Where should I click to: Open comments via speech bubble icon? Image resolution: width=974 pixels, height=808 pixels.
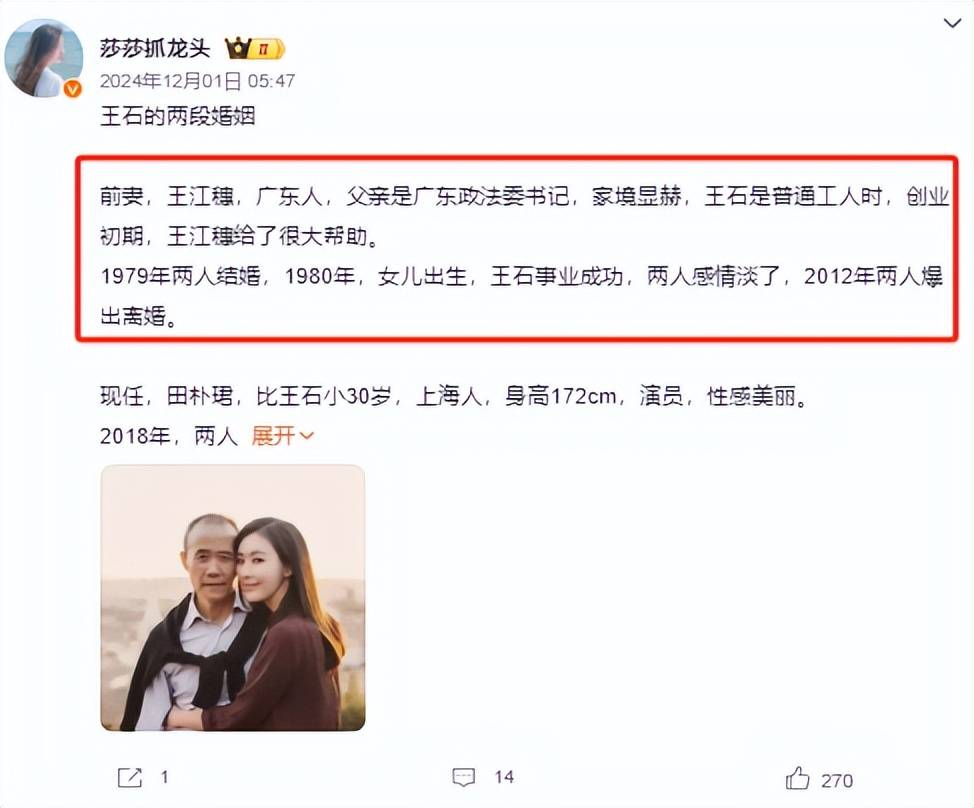click(463, 778)
